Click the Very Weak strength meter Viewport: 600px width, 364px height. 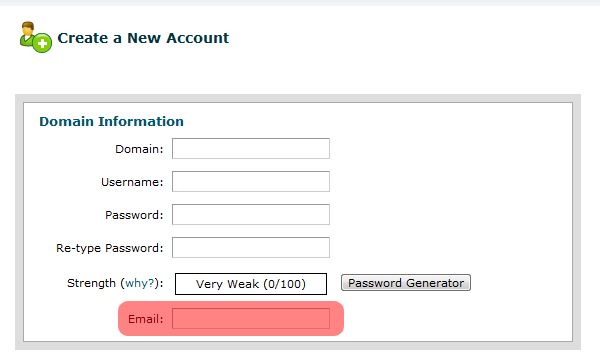[251, 284]
